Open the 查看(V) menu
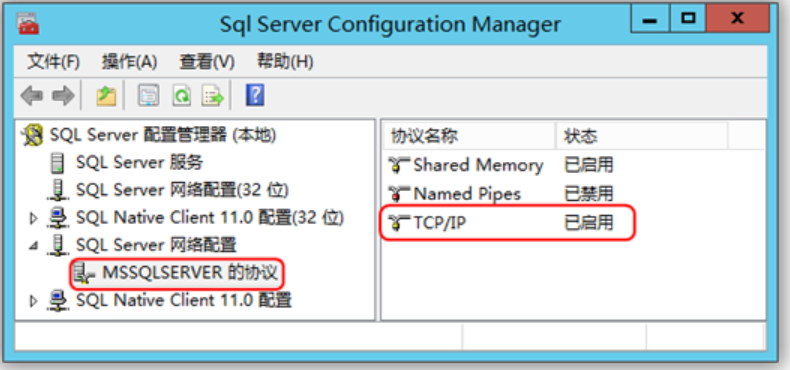This screenshot has width=790, height=370. [207, 63]
